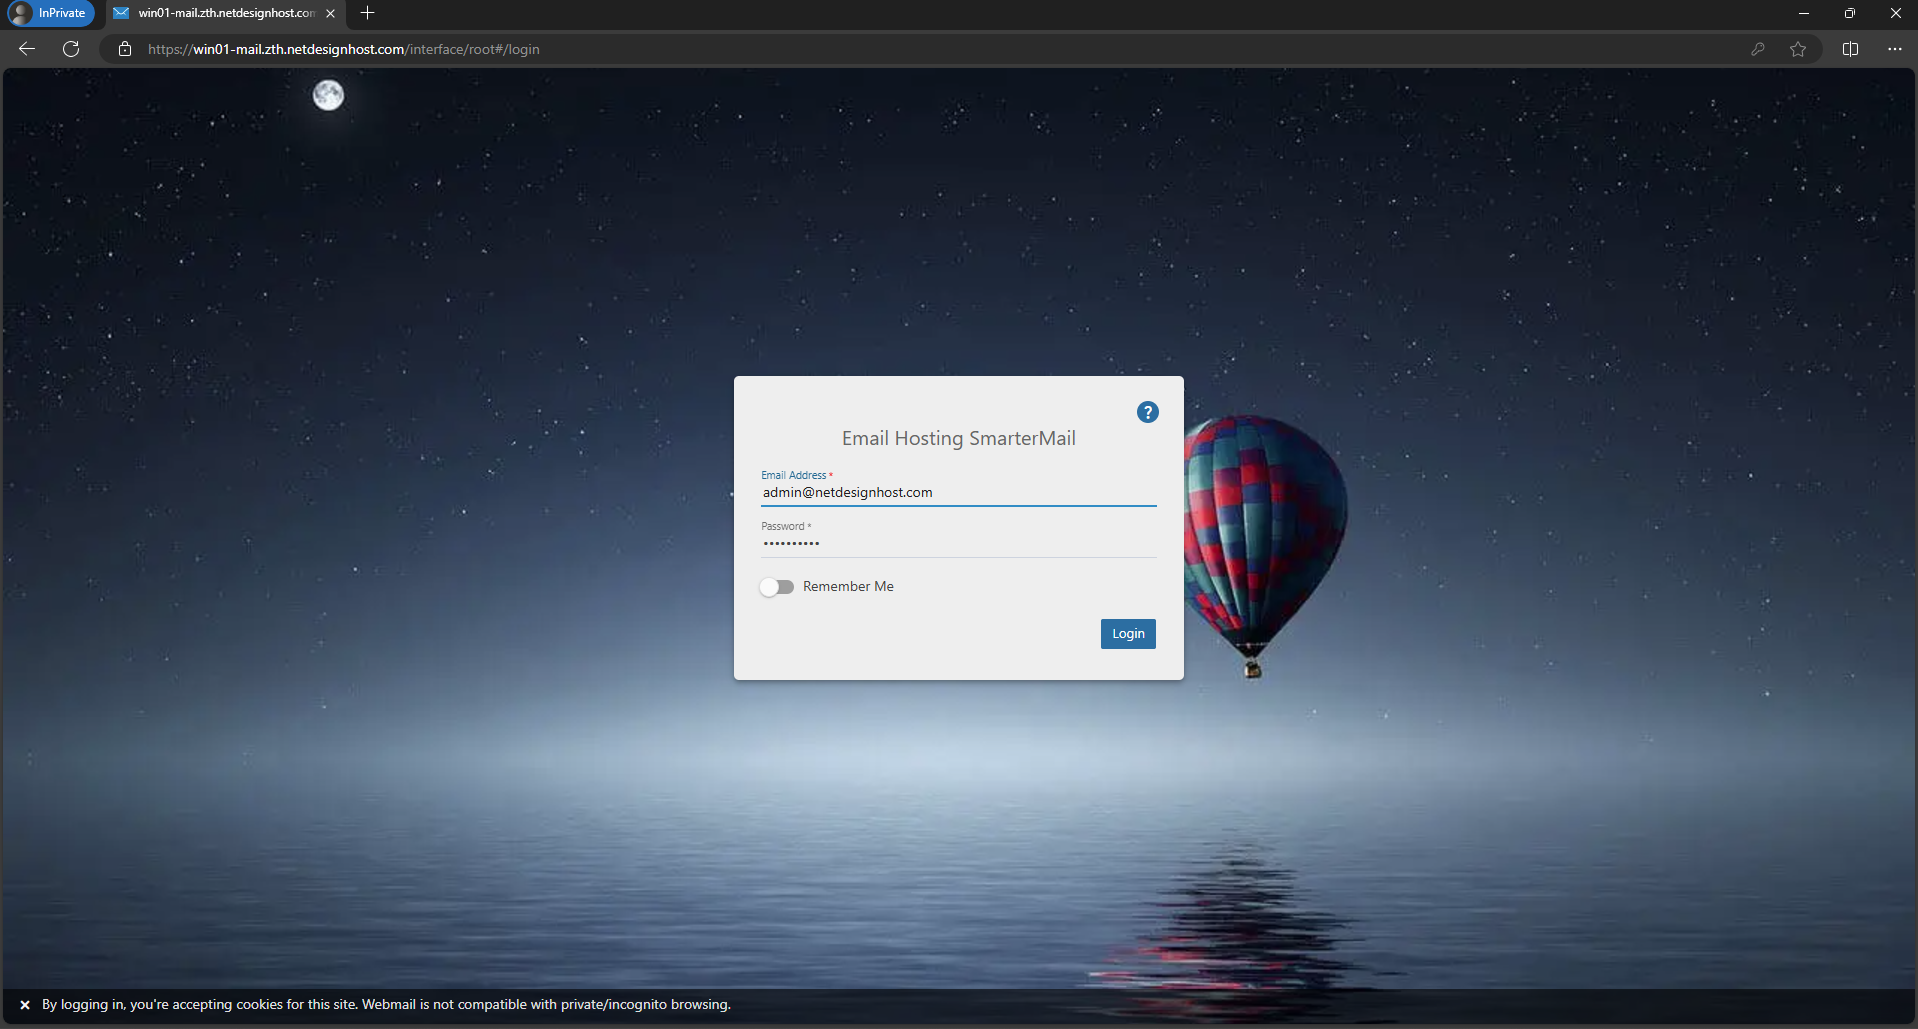Click the Email Address input field
Viewport: 1918px width, 1029px height.
tap(958, 493)
